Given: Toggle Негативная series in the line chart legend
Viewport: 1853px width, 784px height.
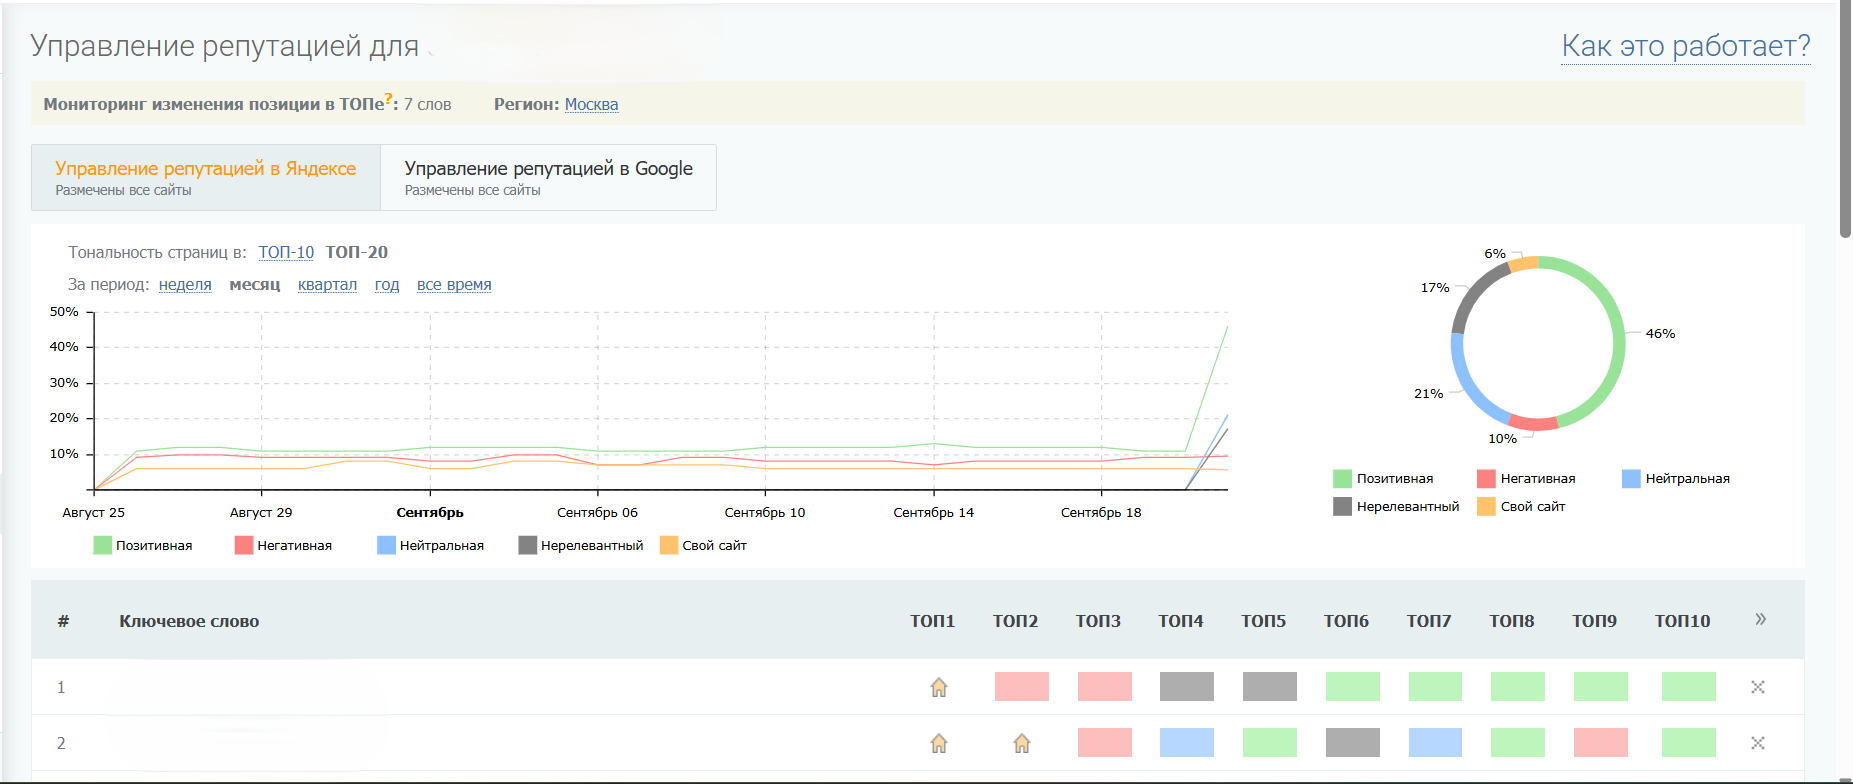Looking at the screenshot, I should click(284, 545).
